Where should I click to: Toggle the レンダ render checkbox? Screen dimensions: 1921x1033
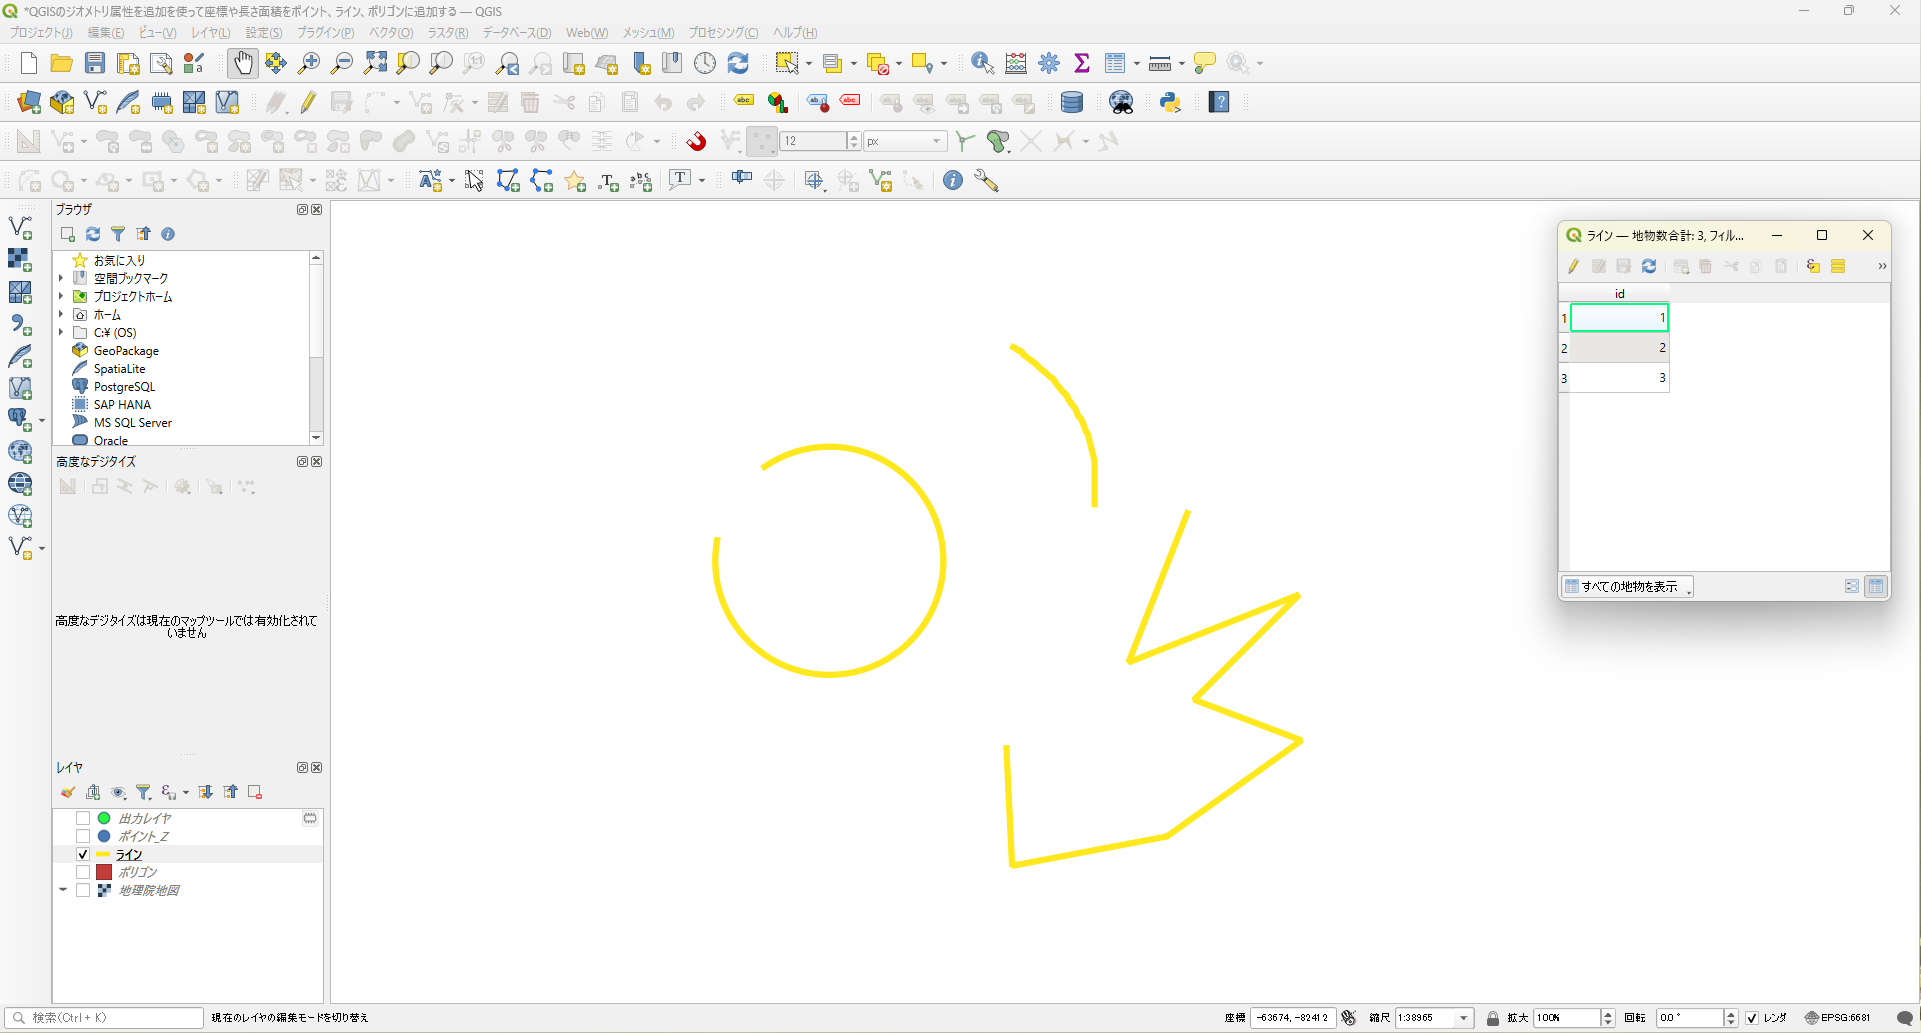[1752, 1018]
